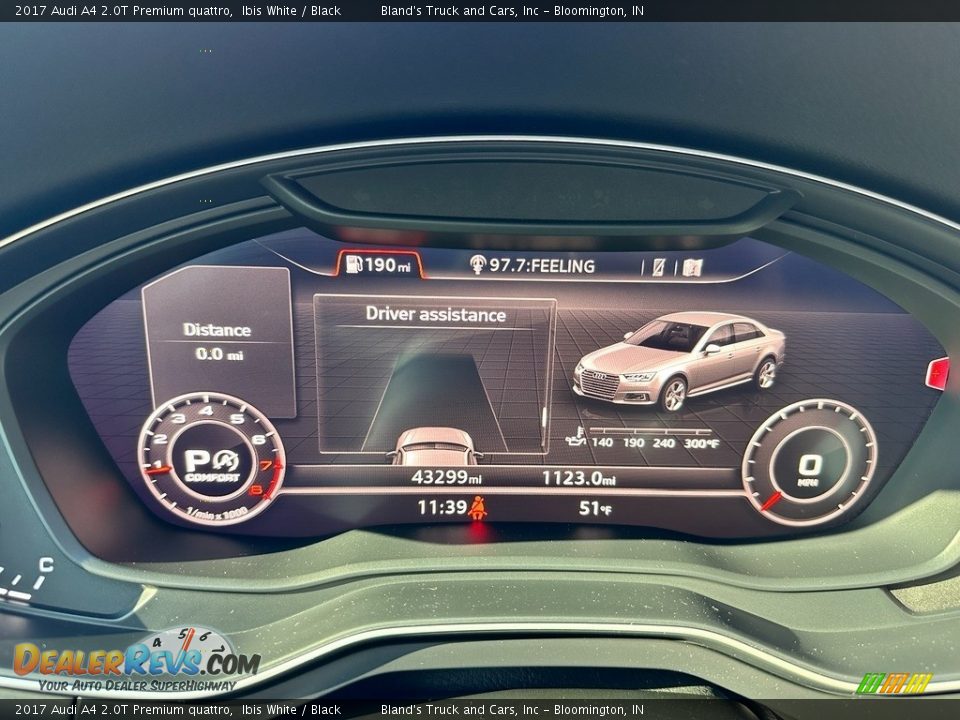Click the Distance label
Image resolution: width=960 pixels, height=720 pixels.
(x=217, y=330)
